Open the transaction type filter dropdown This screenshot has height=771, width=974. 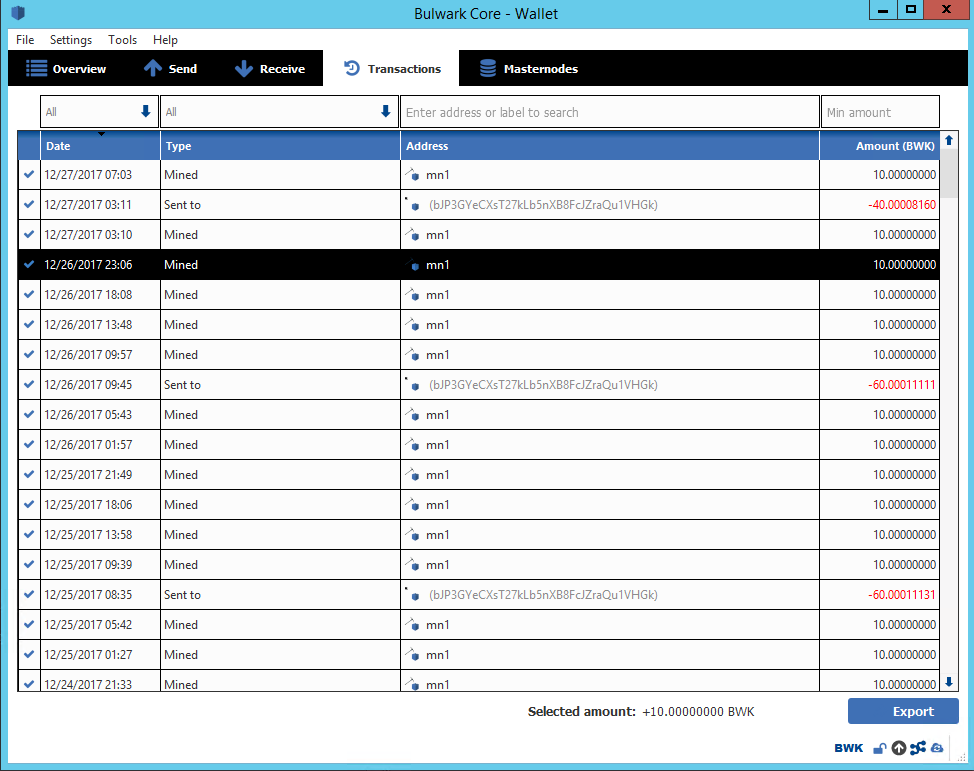(280, 112)
